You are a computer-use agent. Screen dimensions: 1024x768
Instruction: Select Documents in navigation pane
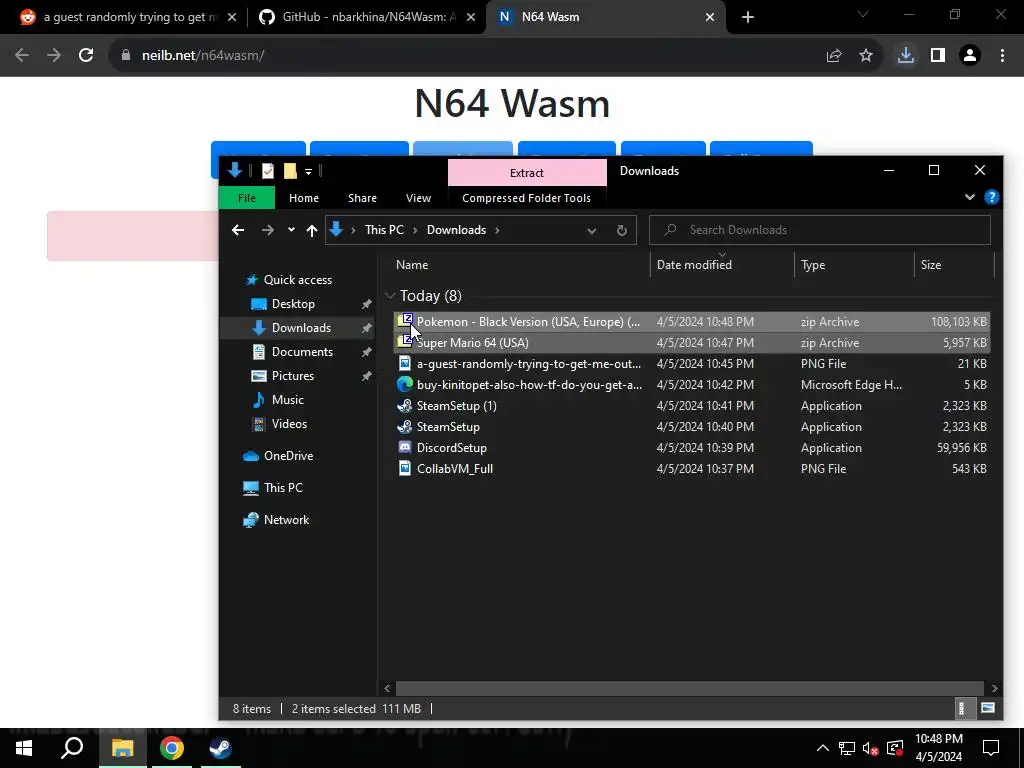click(302, 351)
